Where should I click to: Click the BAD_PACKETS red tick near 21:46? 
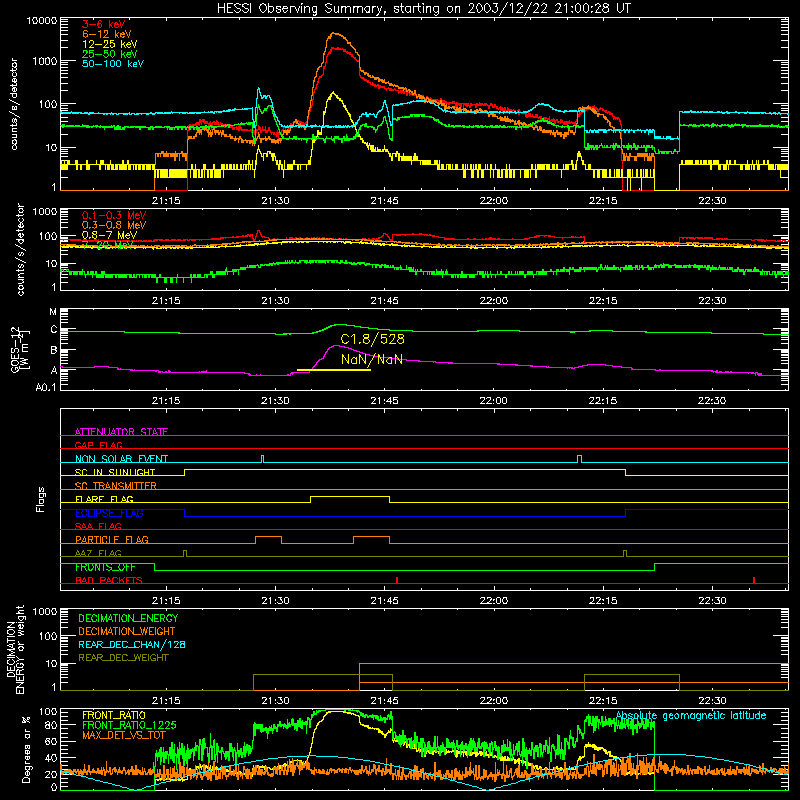click(397, 580)
